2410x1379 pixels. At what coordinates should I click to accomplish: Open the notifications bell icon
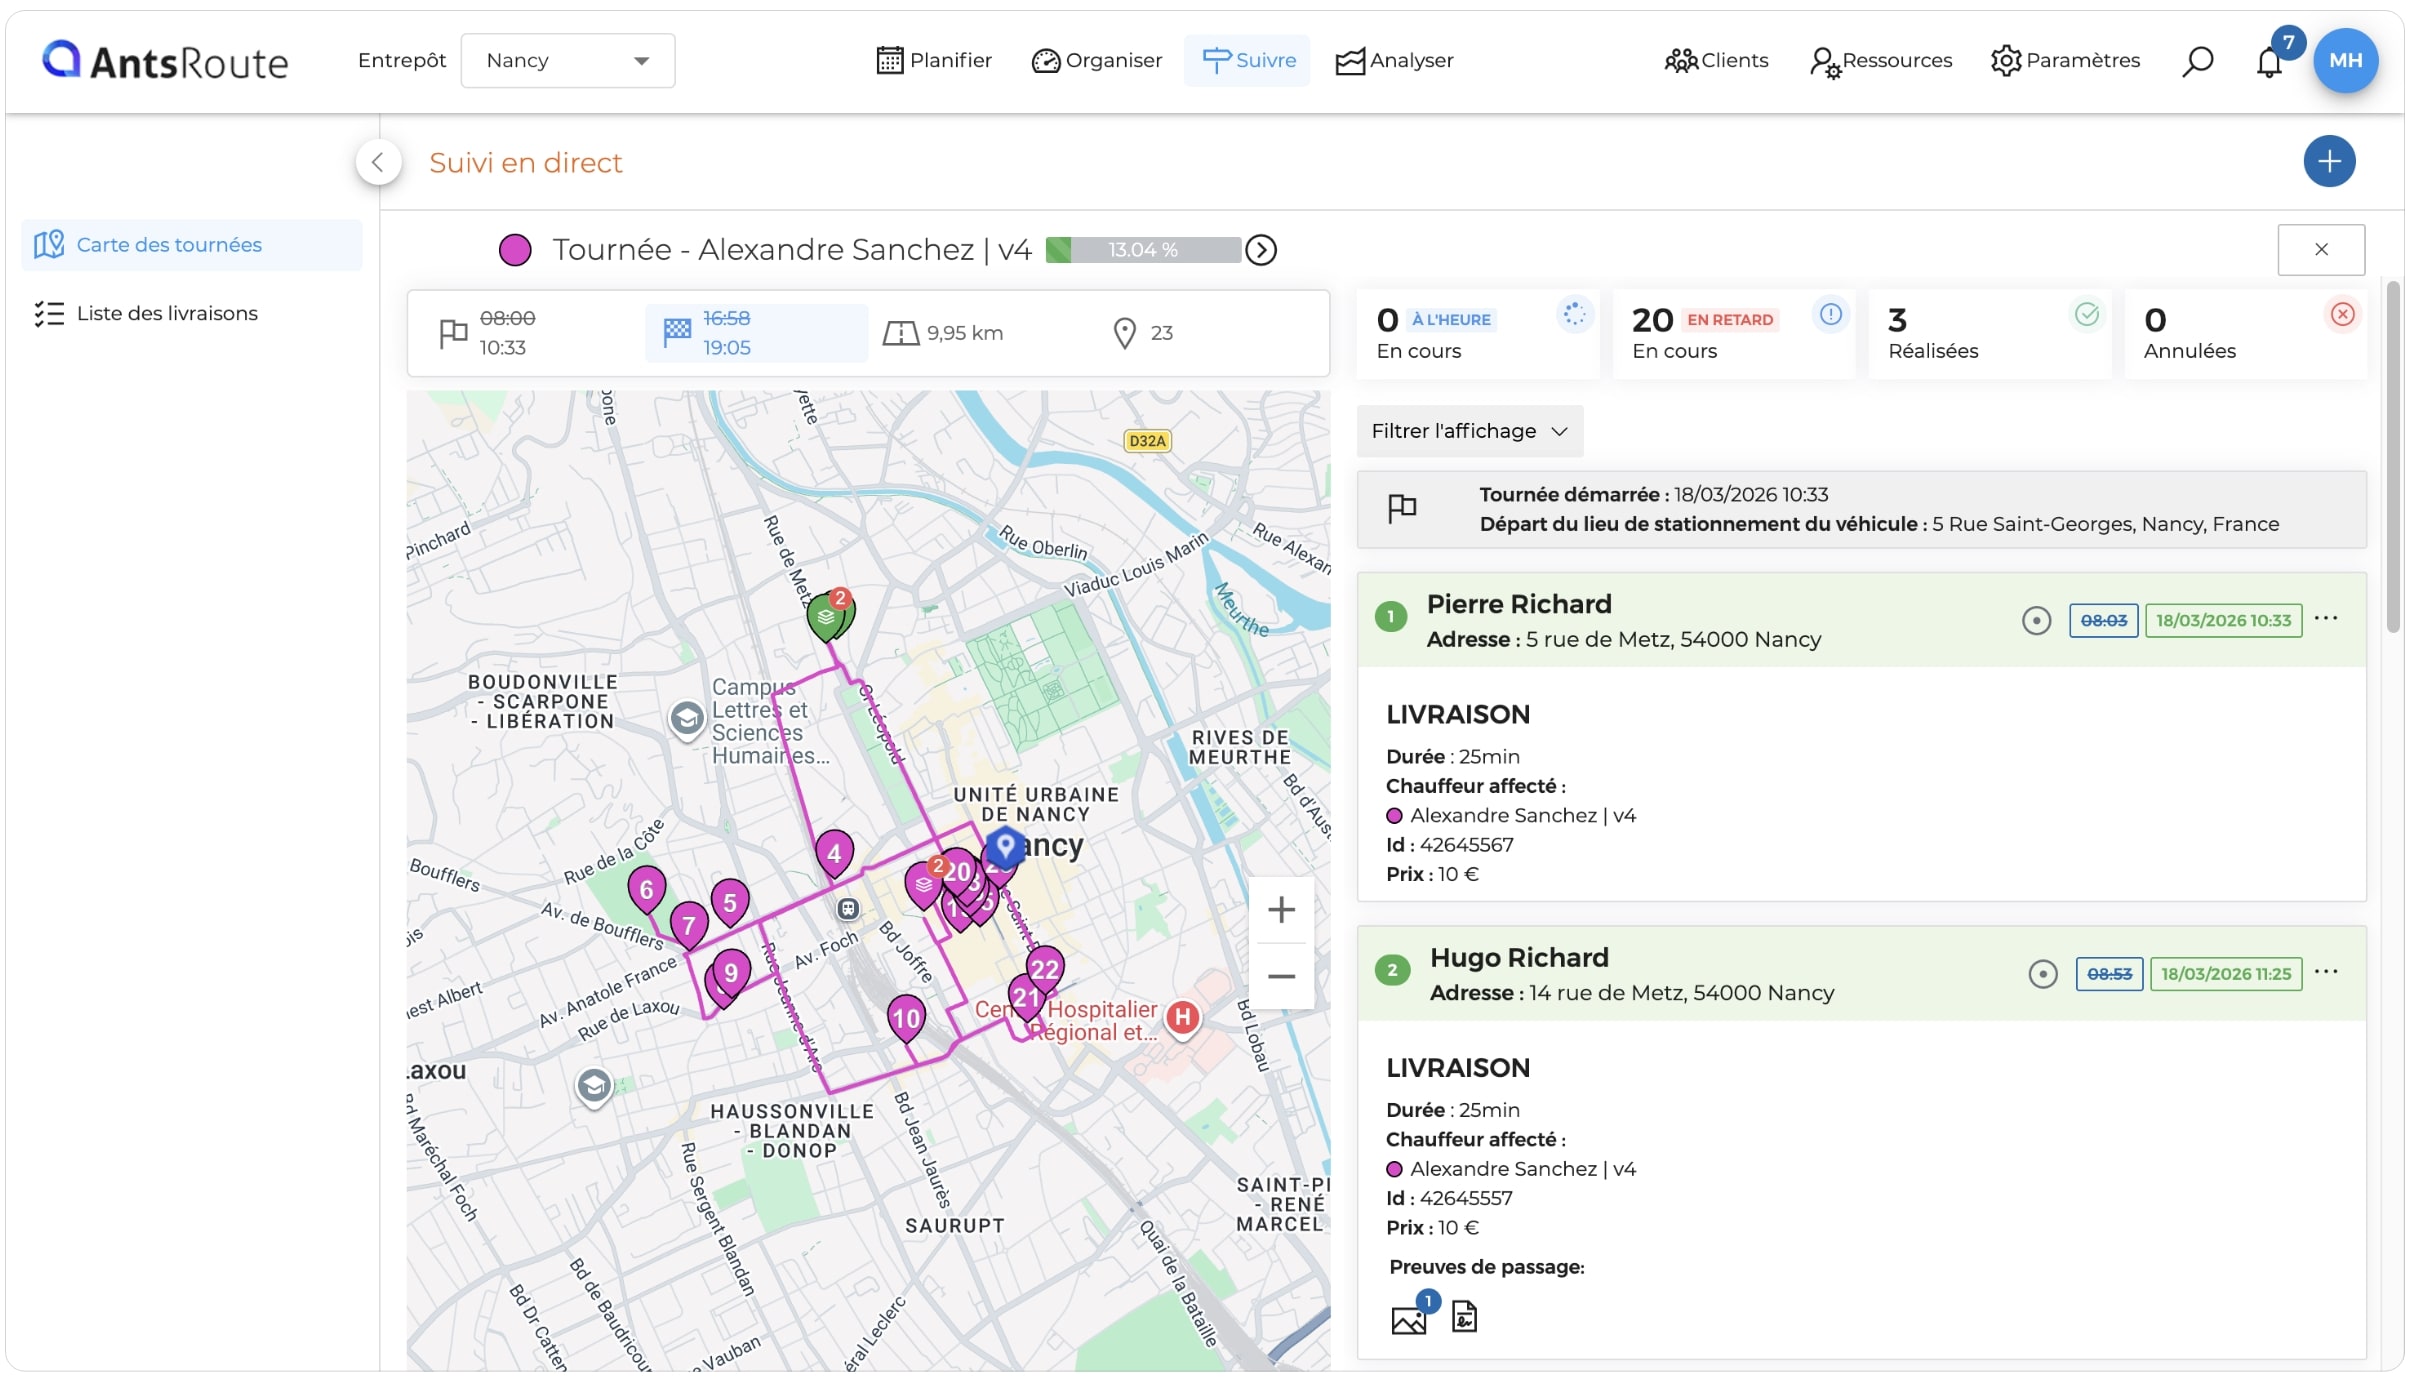point(2269,62)
